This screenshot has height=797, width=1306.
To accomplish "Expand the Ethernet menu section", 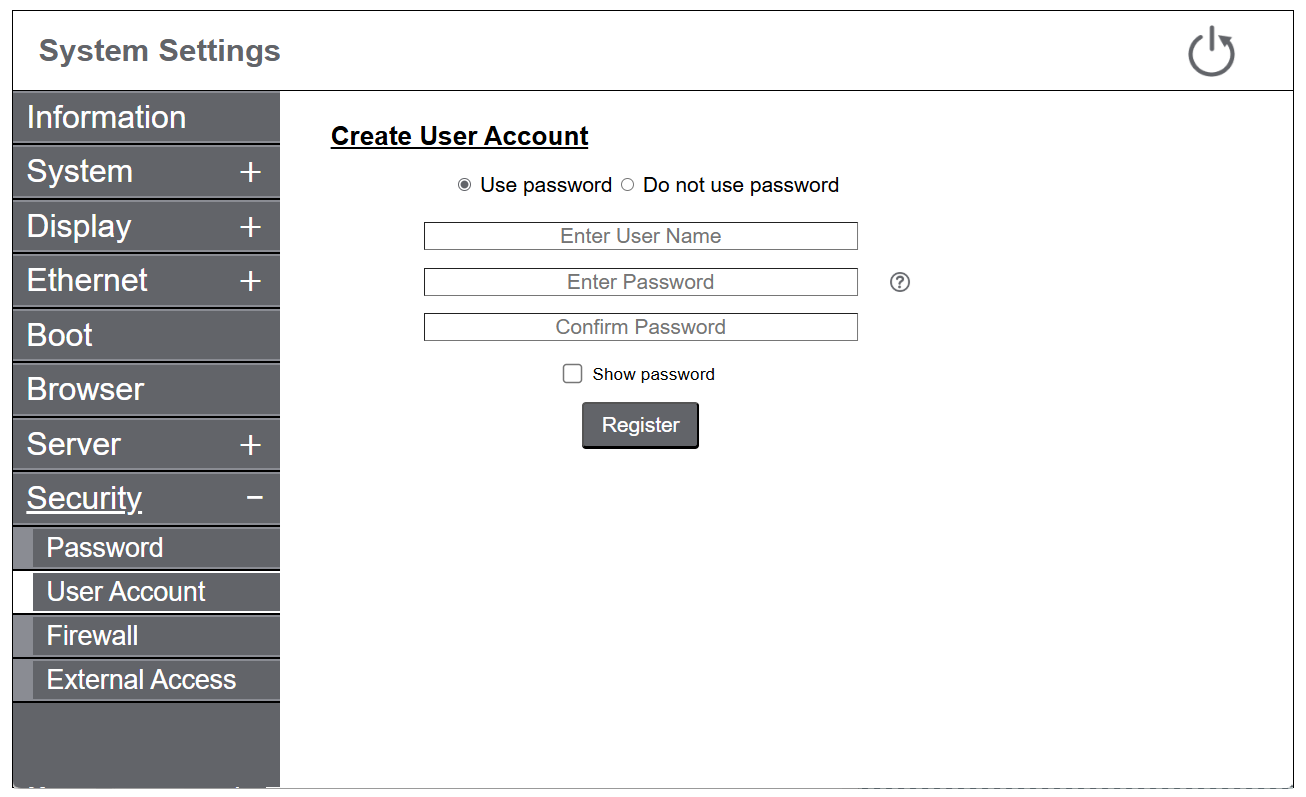I will point(250,281).
